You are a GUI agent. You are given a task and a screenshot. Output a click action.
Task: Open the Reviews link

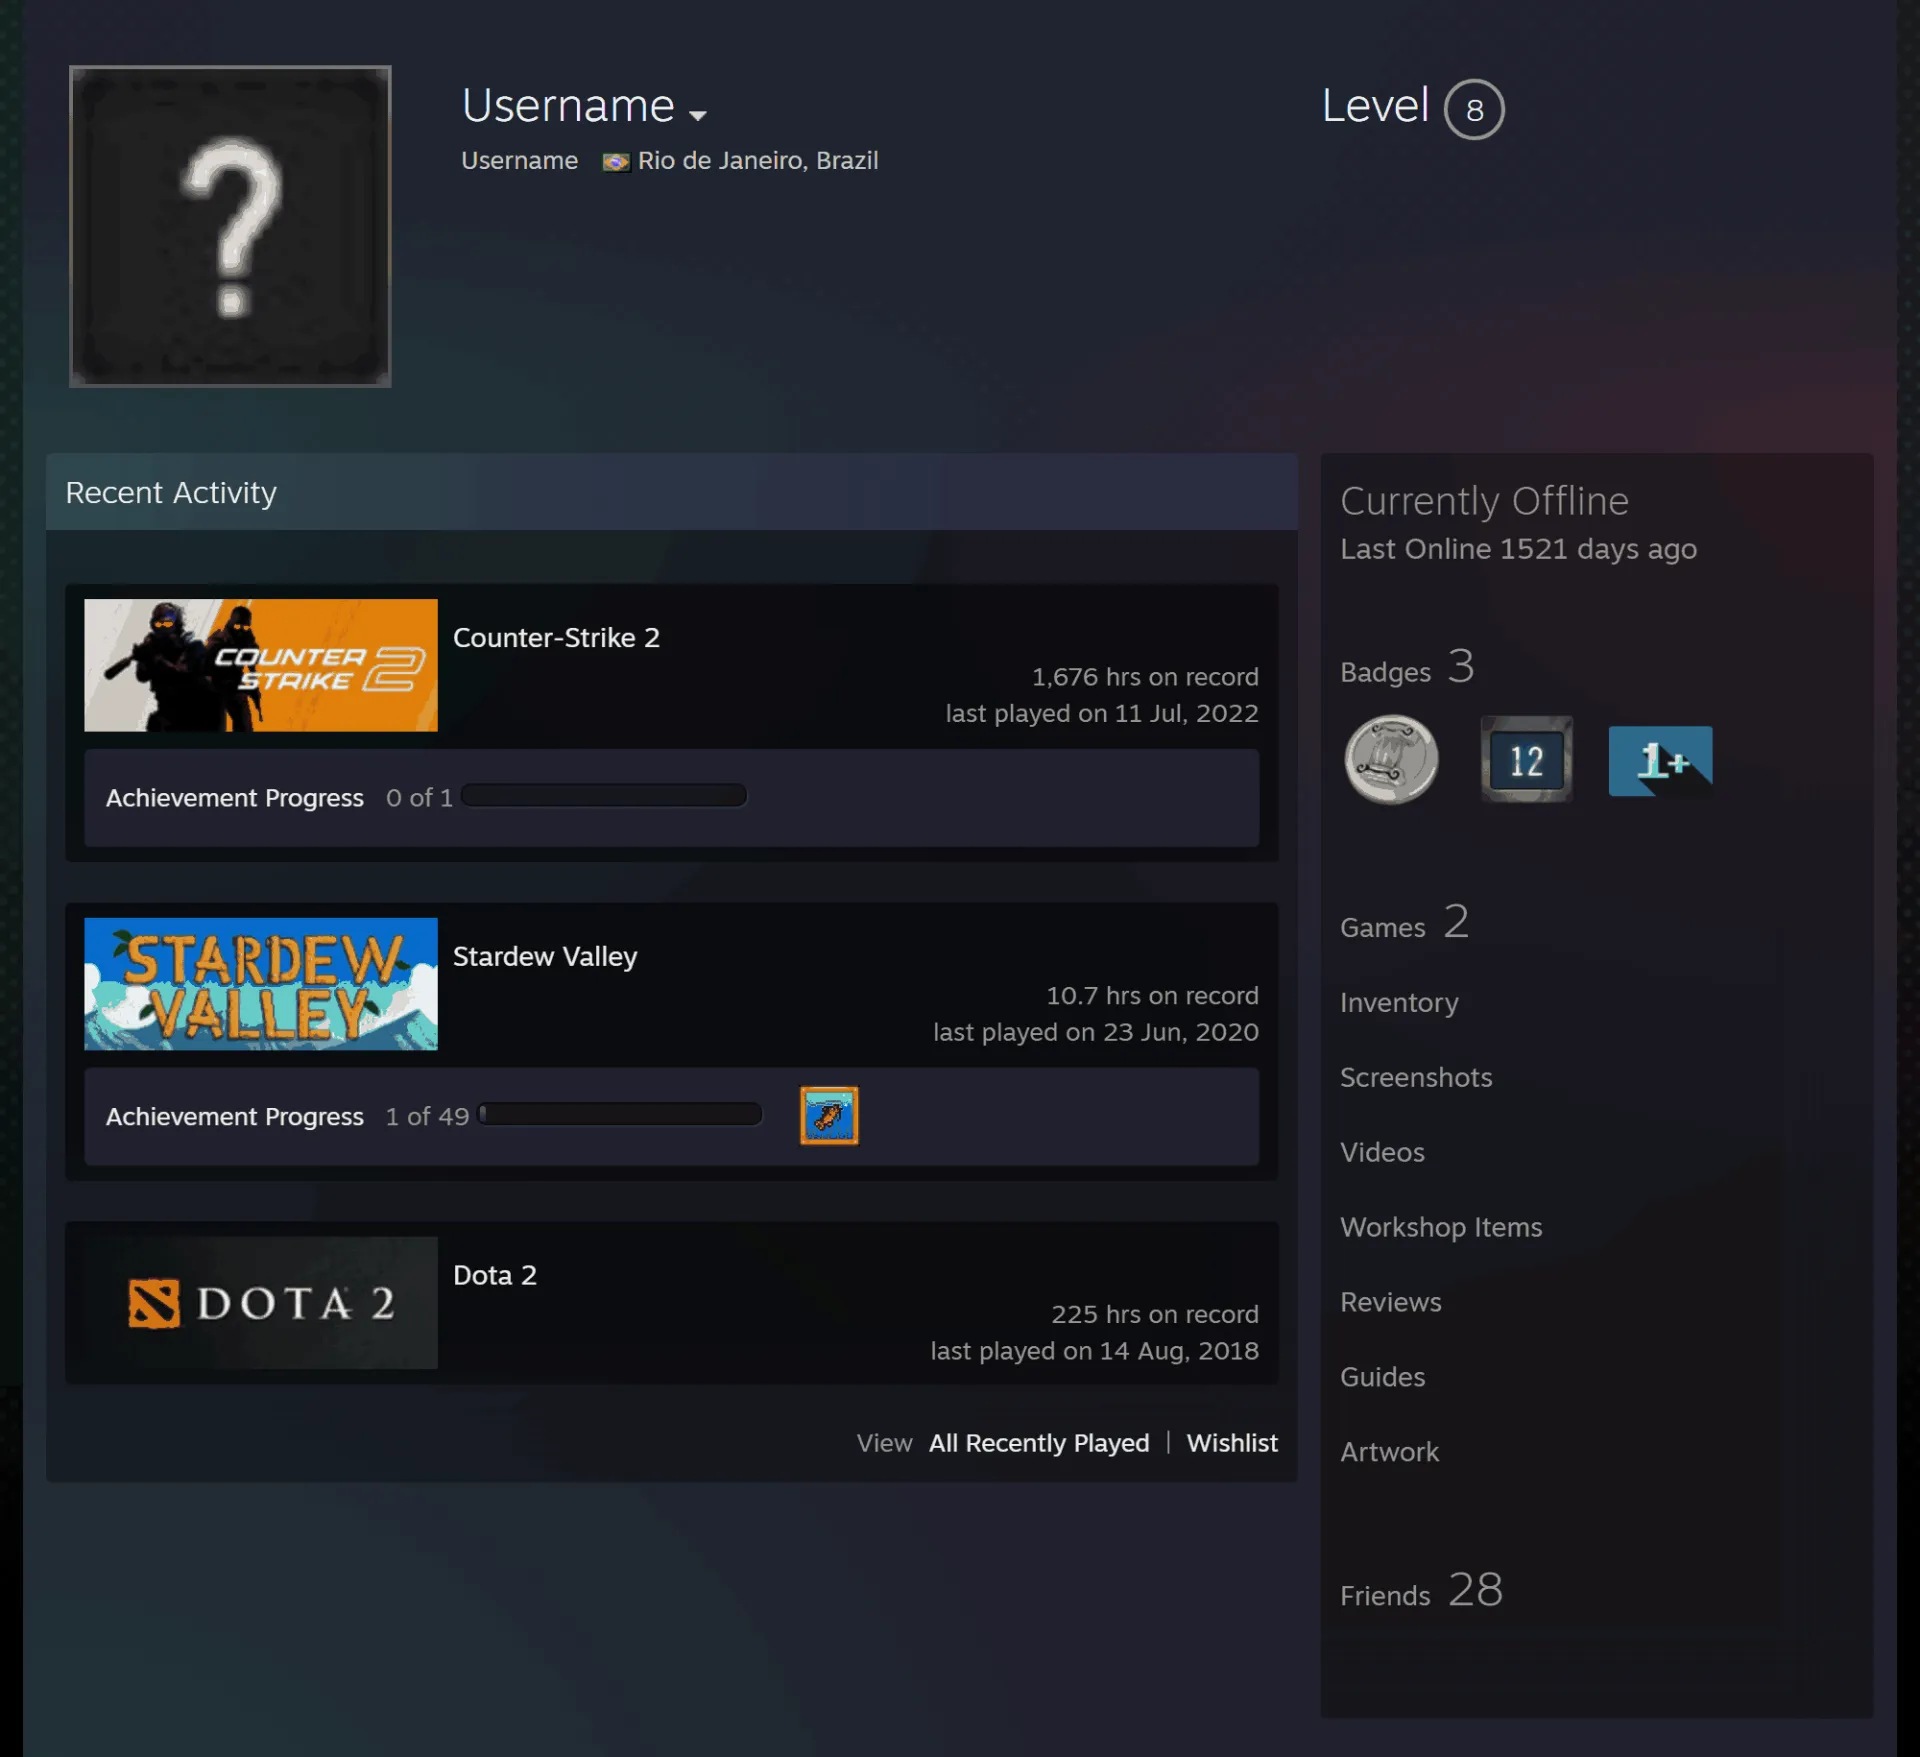coord(1391,1302)
